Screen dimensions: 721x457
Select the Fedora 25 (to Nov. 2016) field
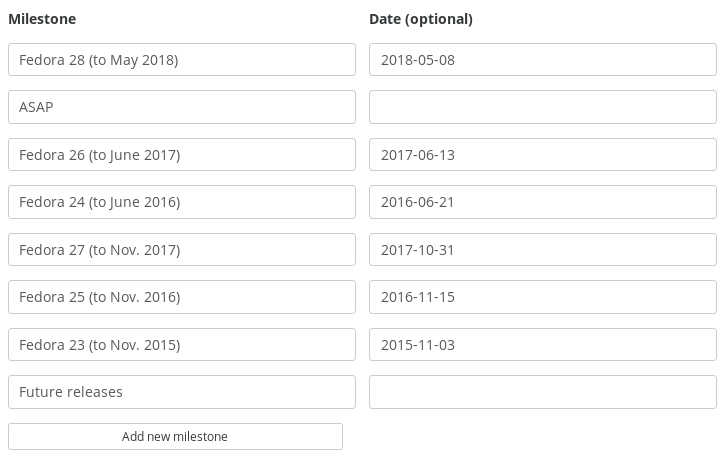[x=182, y=297]
